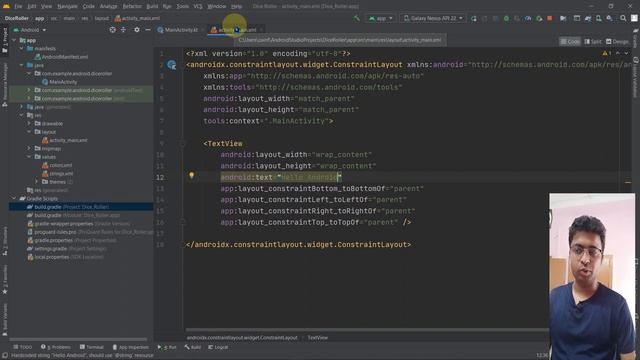Open the Galaxy Nexus API 22 device dropdown
The image size is (640, 360).
433,18
